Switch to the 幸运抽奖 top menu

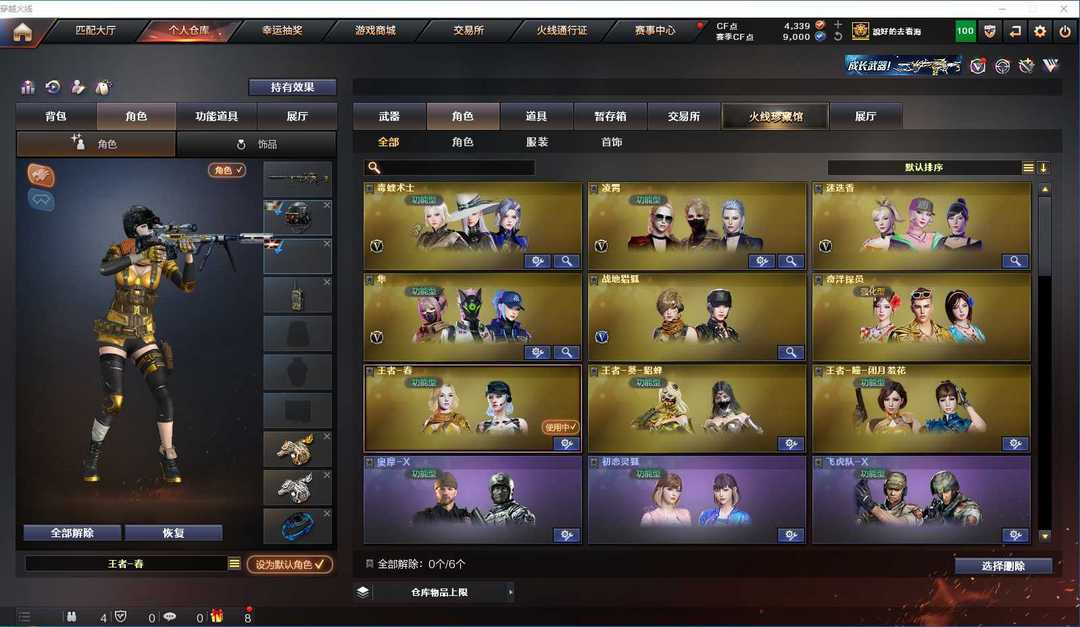pos(282,30)
